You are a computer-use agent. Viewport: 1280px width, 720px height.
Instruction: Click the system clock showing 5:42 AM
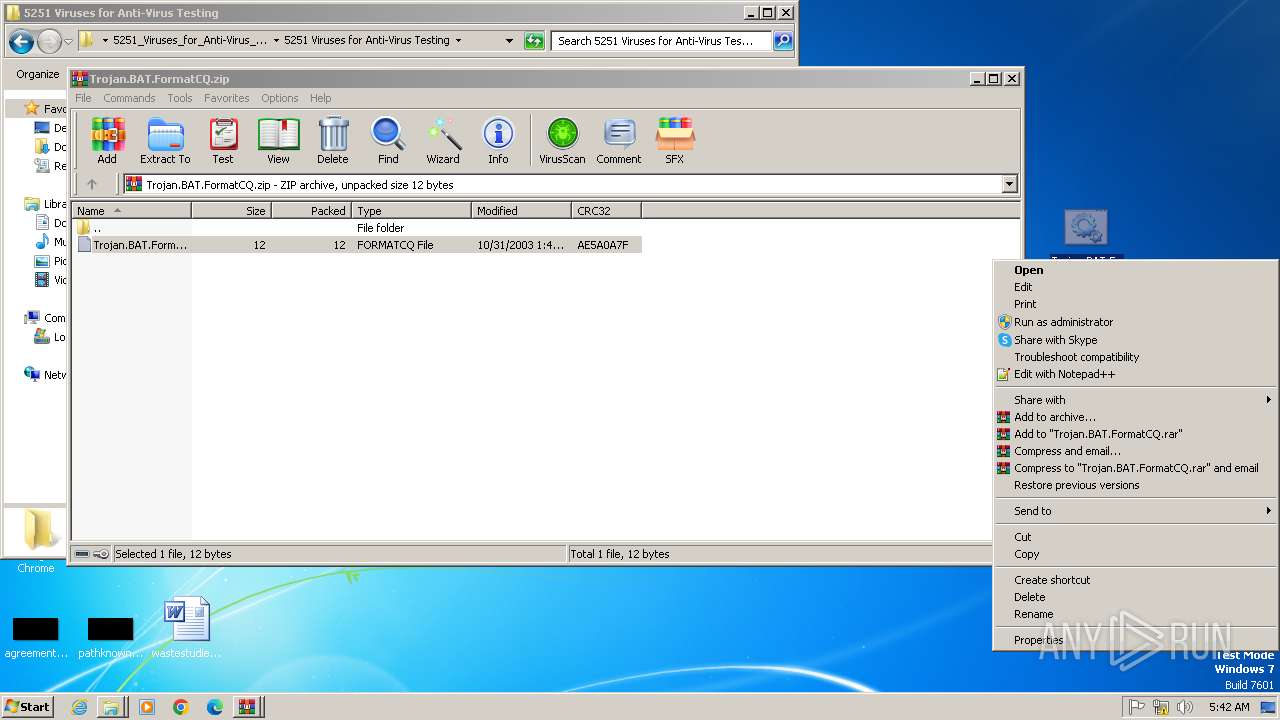(x=1229, y=707)
